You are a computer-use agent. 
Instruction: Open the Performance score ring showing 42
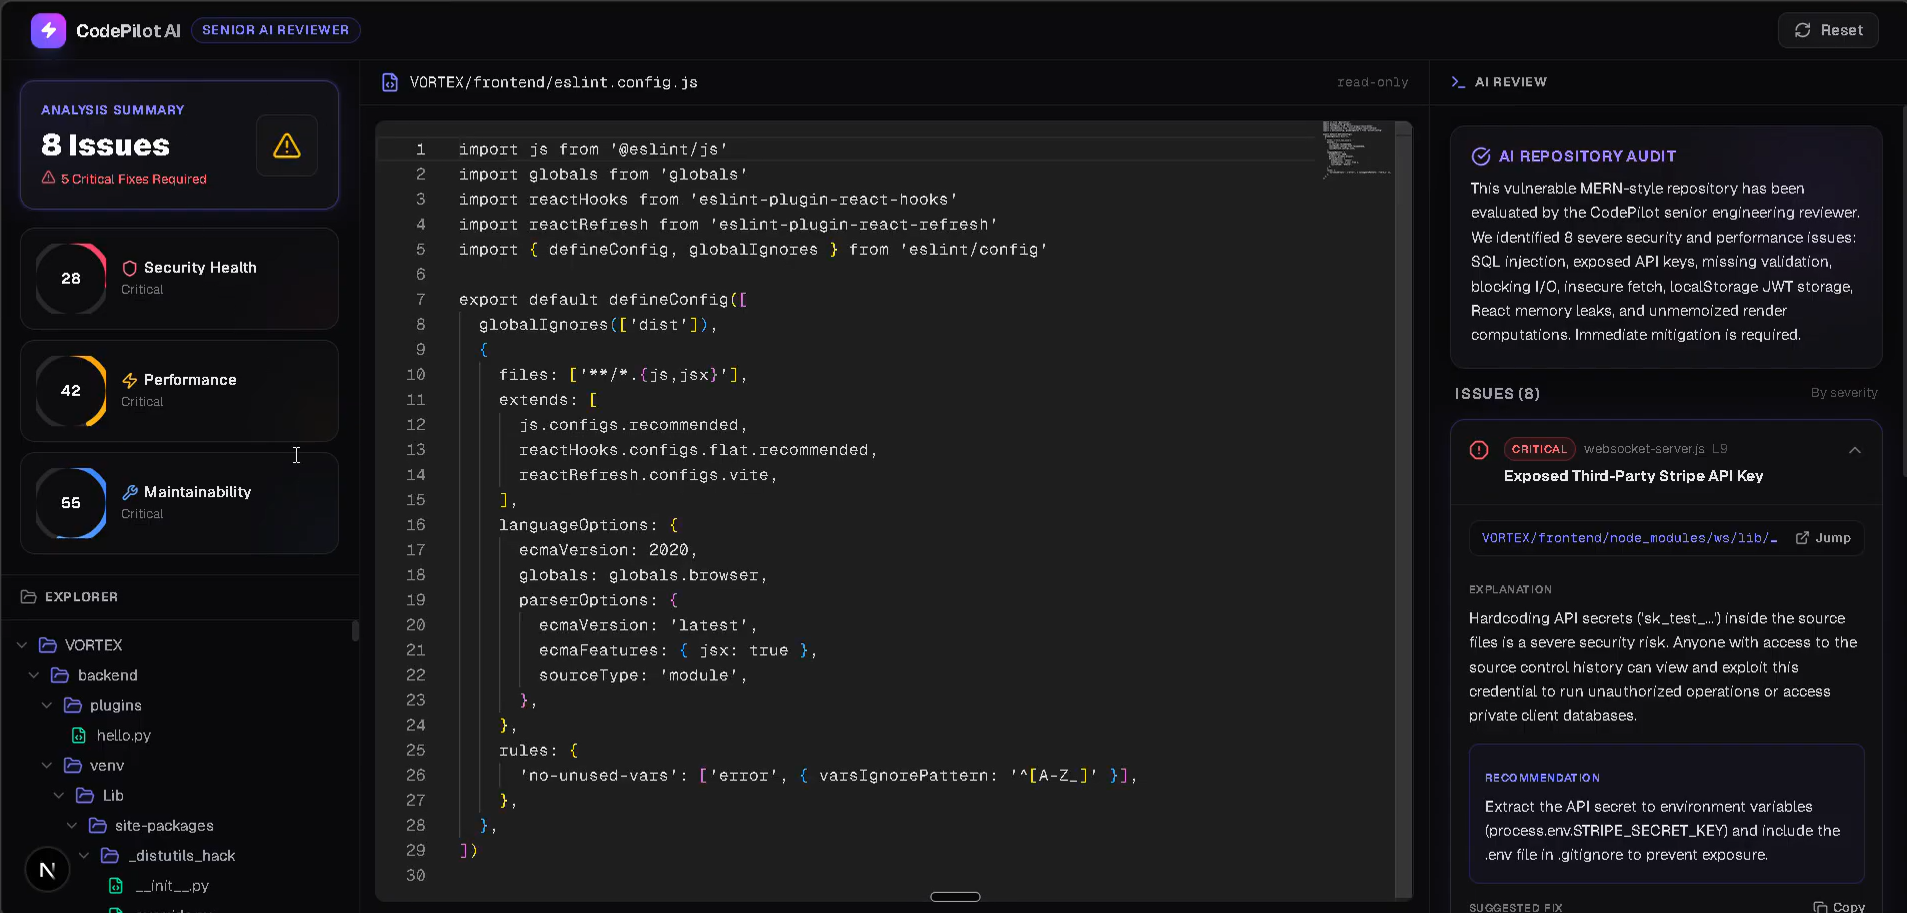coord(71,391)
